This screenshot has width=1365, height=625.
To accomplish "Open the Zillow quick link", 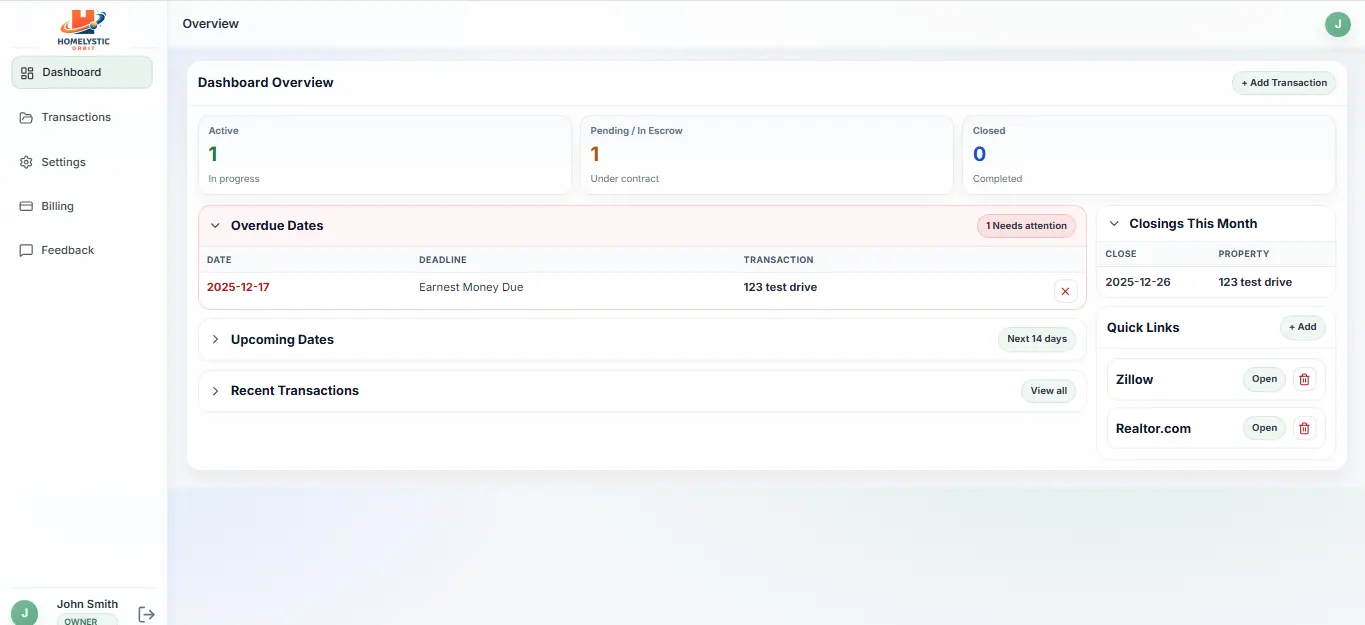I will click(x=1263, y=379).
